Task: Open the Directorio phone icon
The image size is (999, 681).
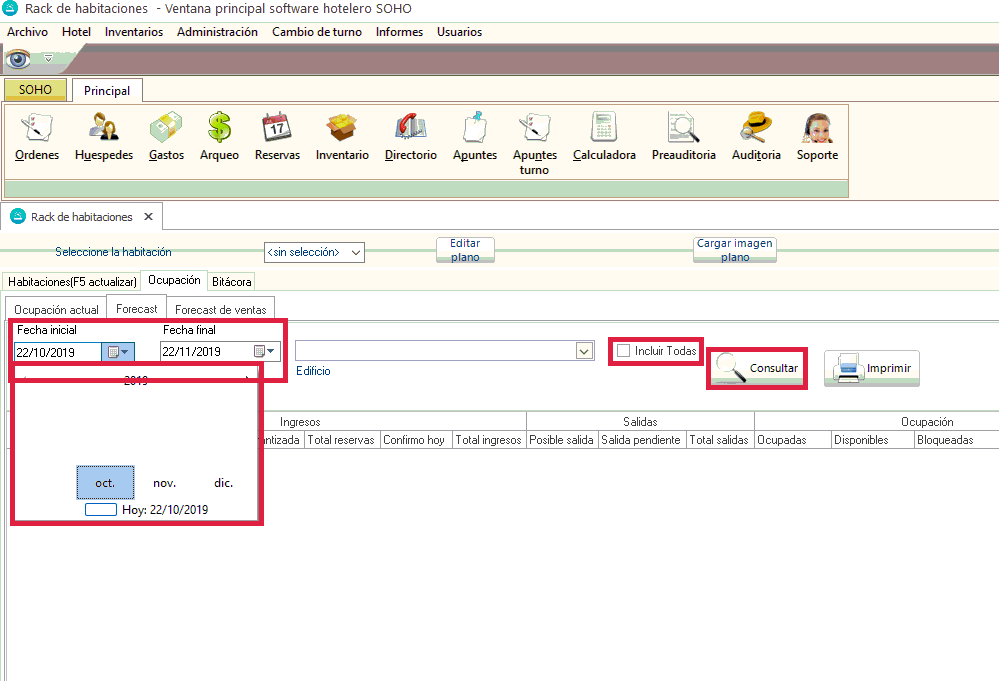Action: 410,129
